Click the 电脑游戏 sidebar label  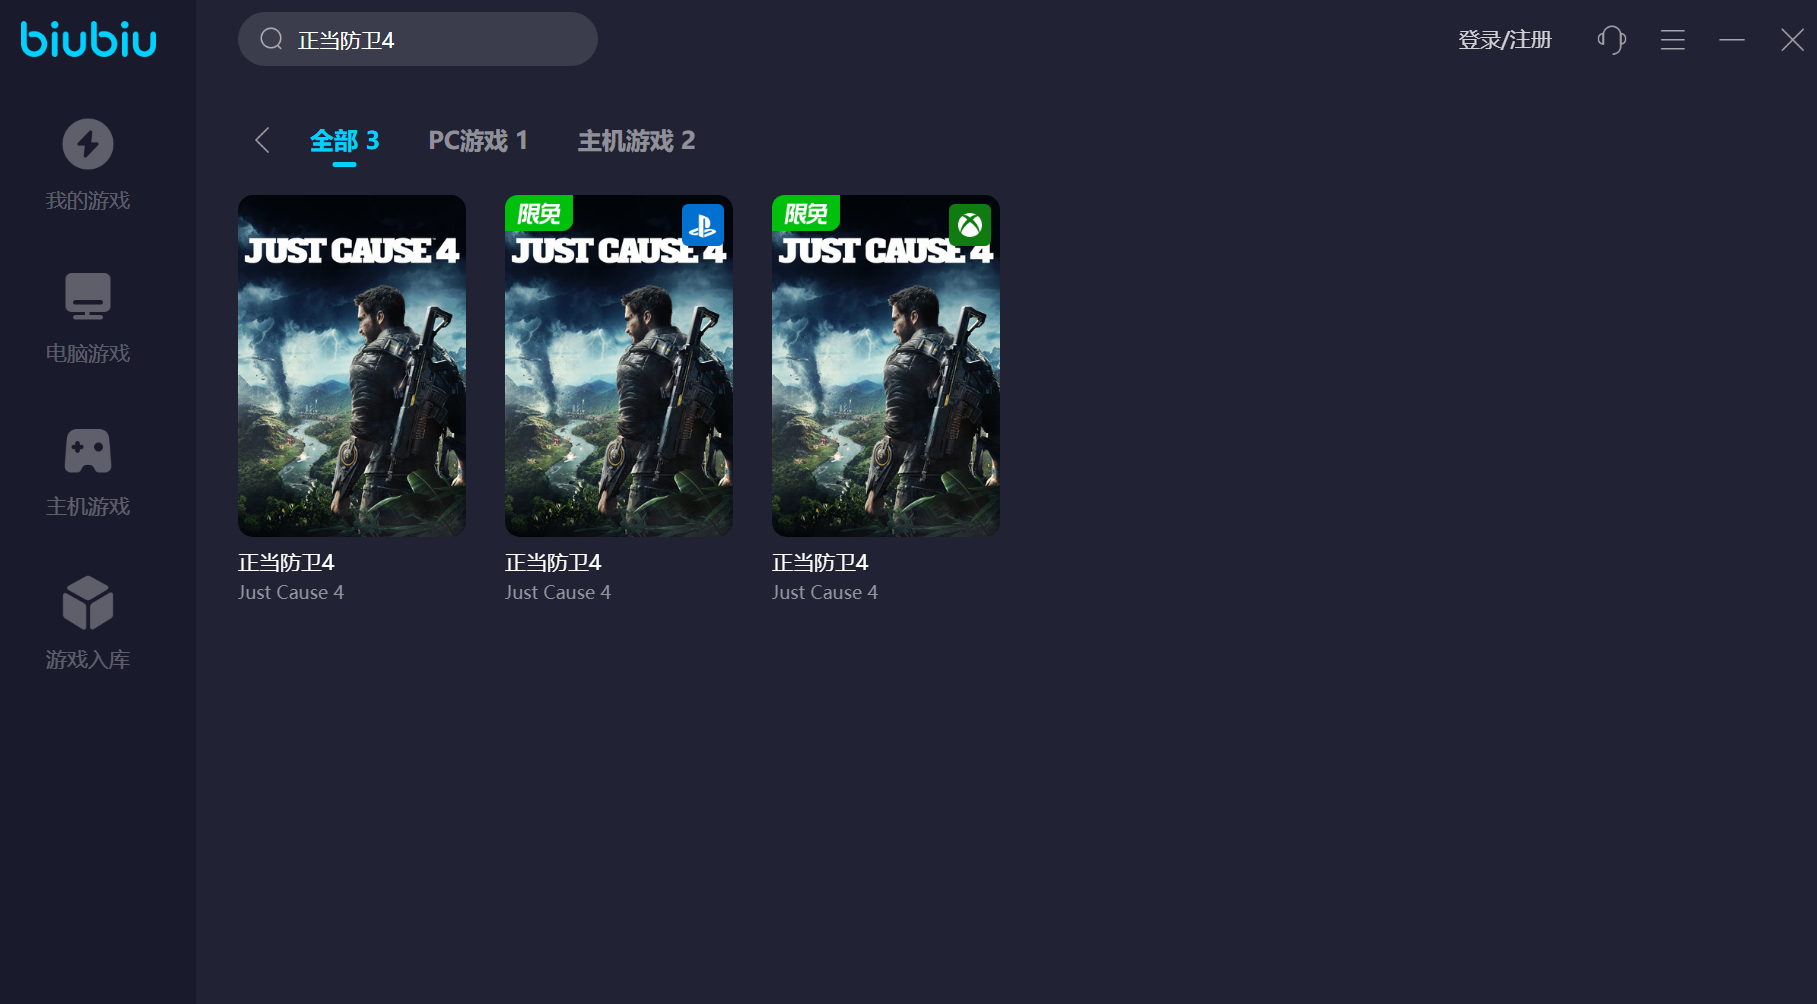88,354
